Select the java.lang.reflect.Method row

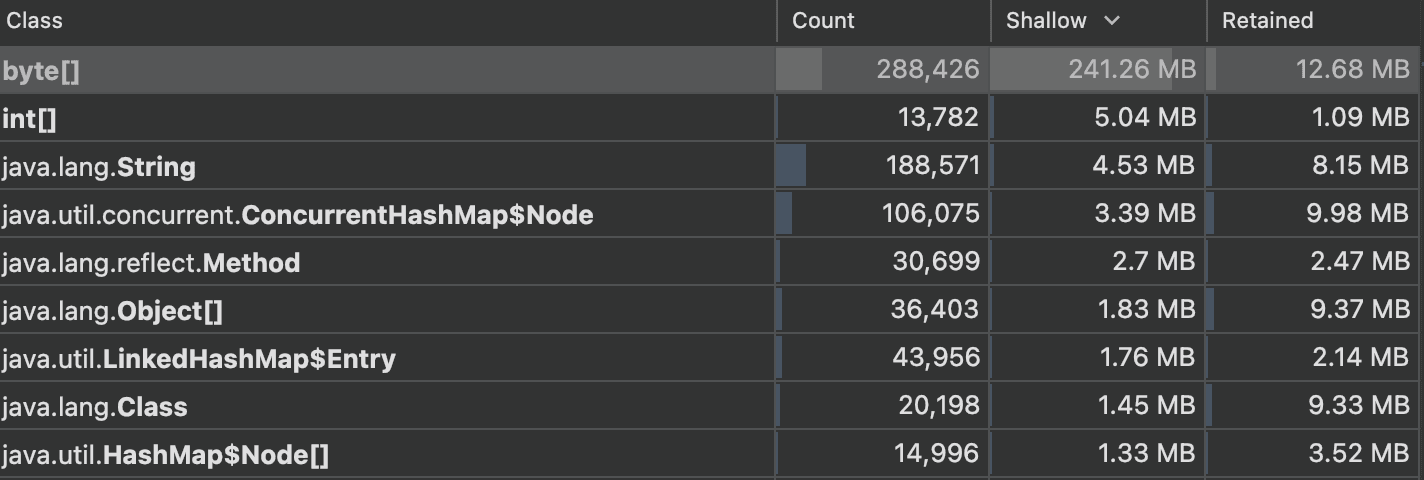click(151, 263)
